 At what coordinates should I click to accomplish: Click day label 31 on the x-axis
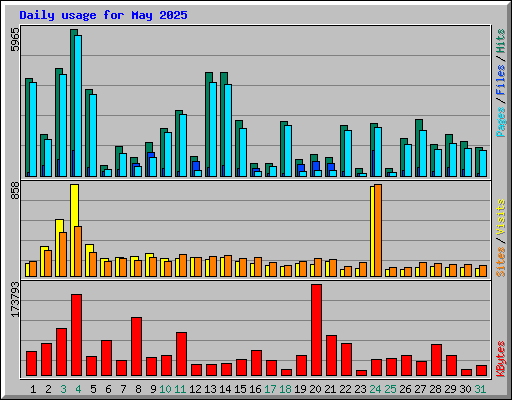point(480,389)
